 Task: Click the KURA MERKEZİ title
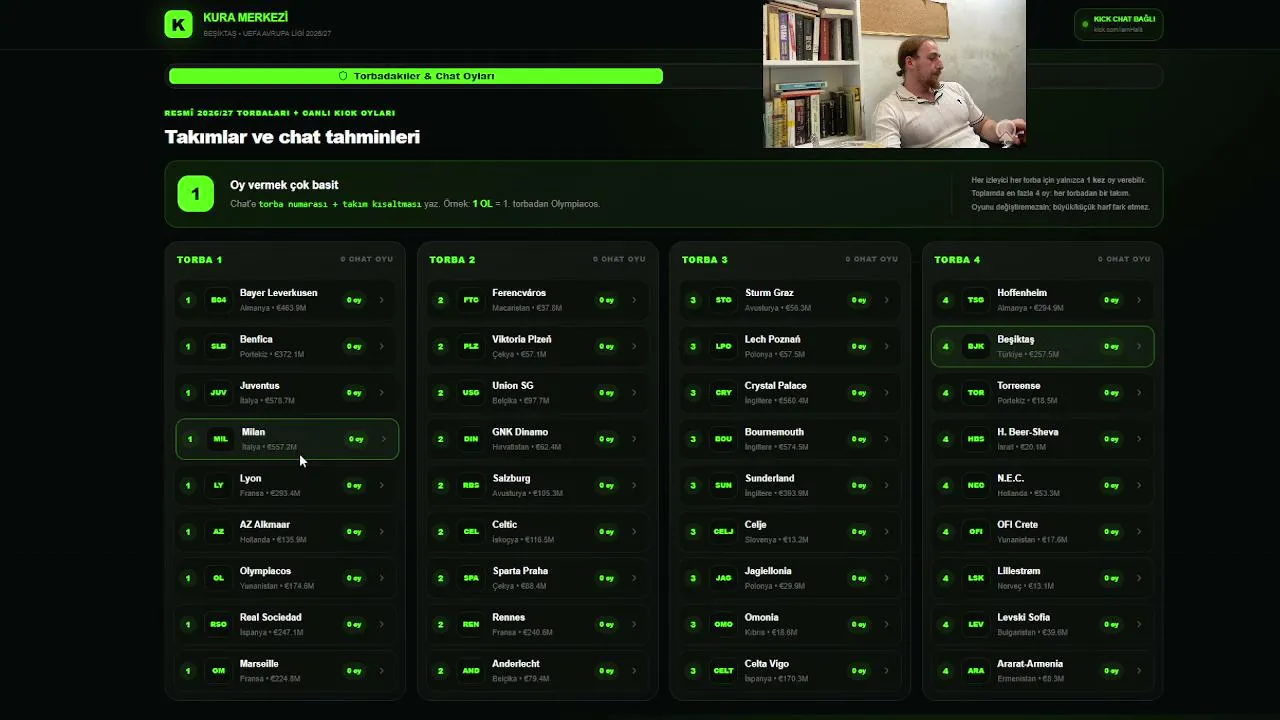click(245, 18)
